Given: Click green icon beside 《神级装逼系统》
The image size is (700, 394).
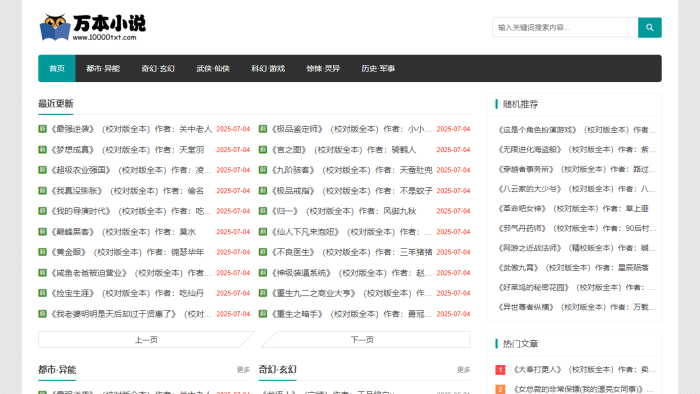Looking at the screenshot, I should click(x=263, y=273).
